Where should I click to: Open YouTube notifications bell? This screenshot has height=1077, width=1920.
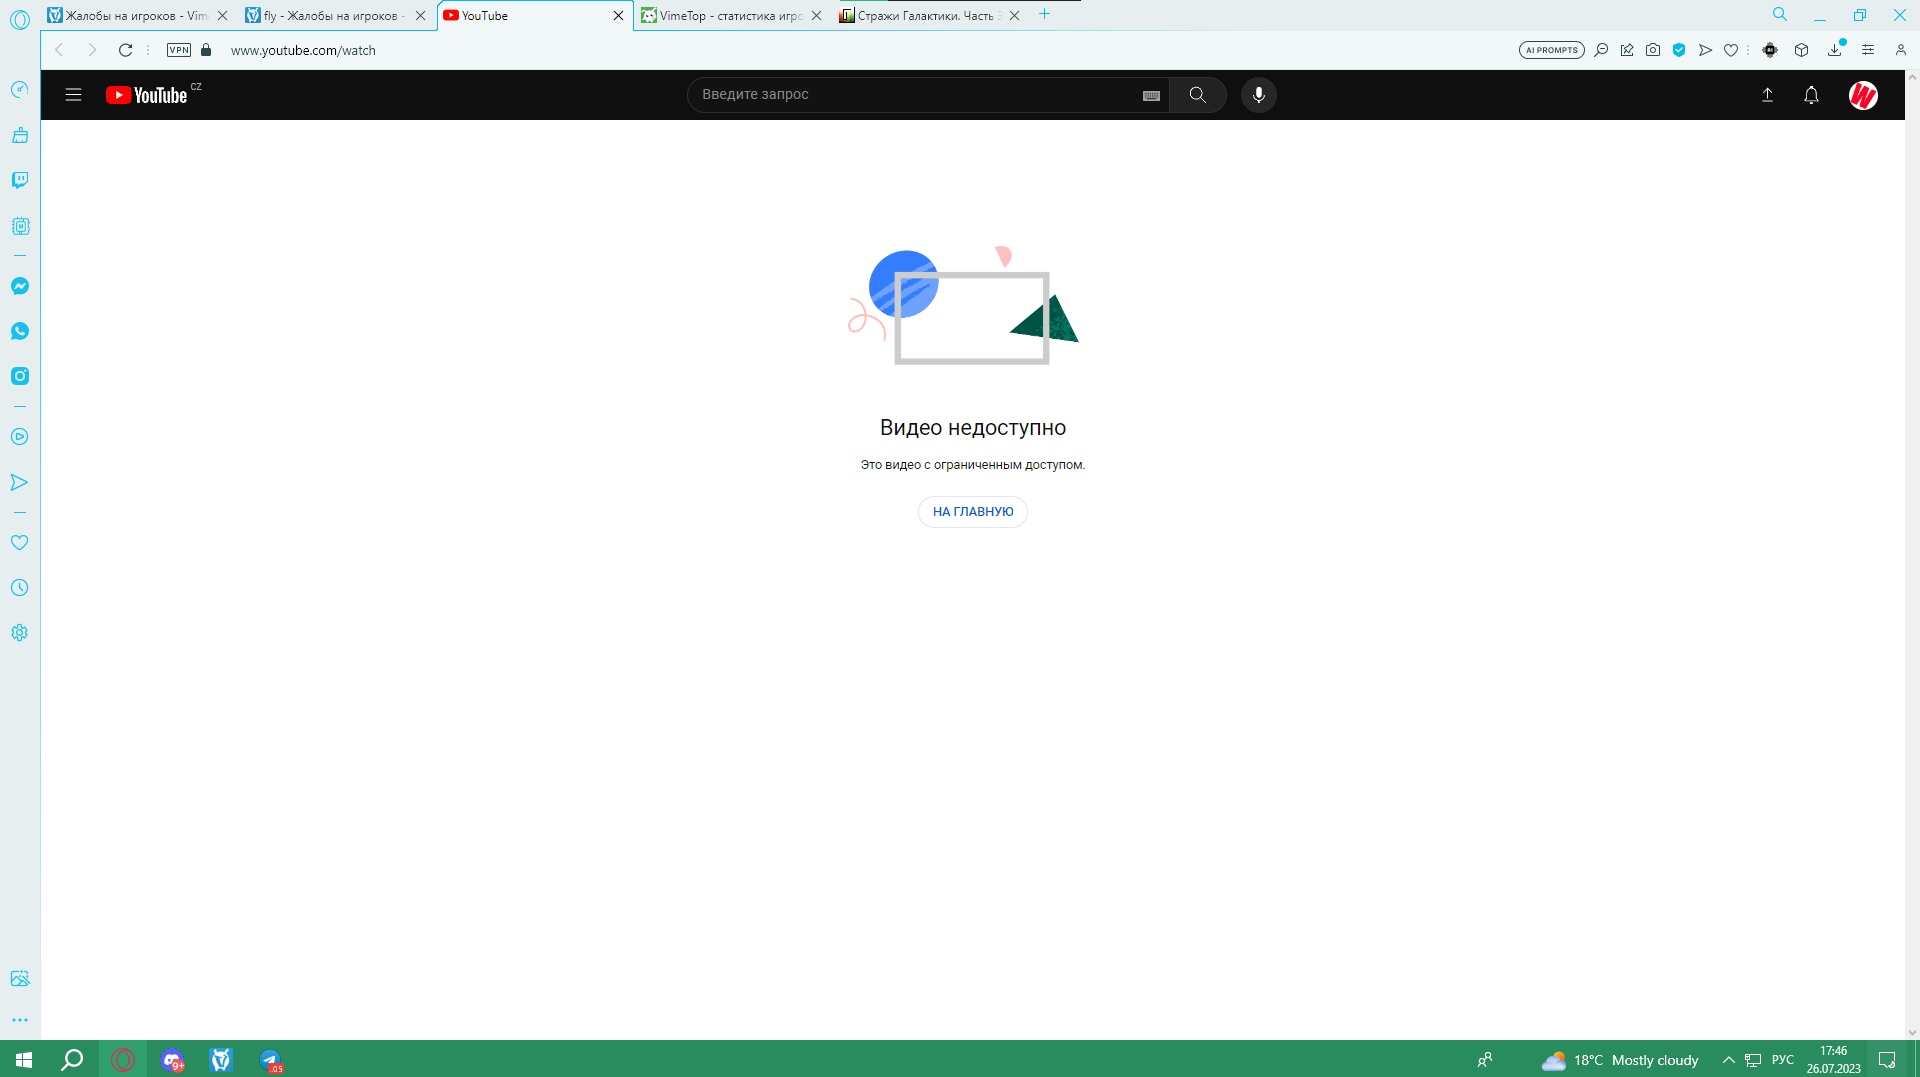[1811, 95]
